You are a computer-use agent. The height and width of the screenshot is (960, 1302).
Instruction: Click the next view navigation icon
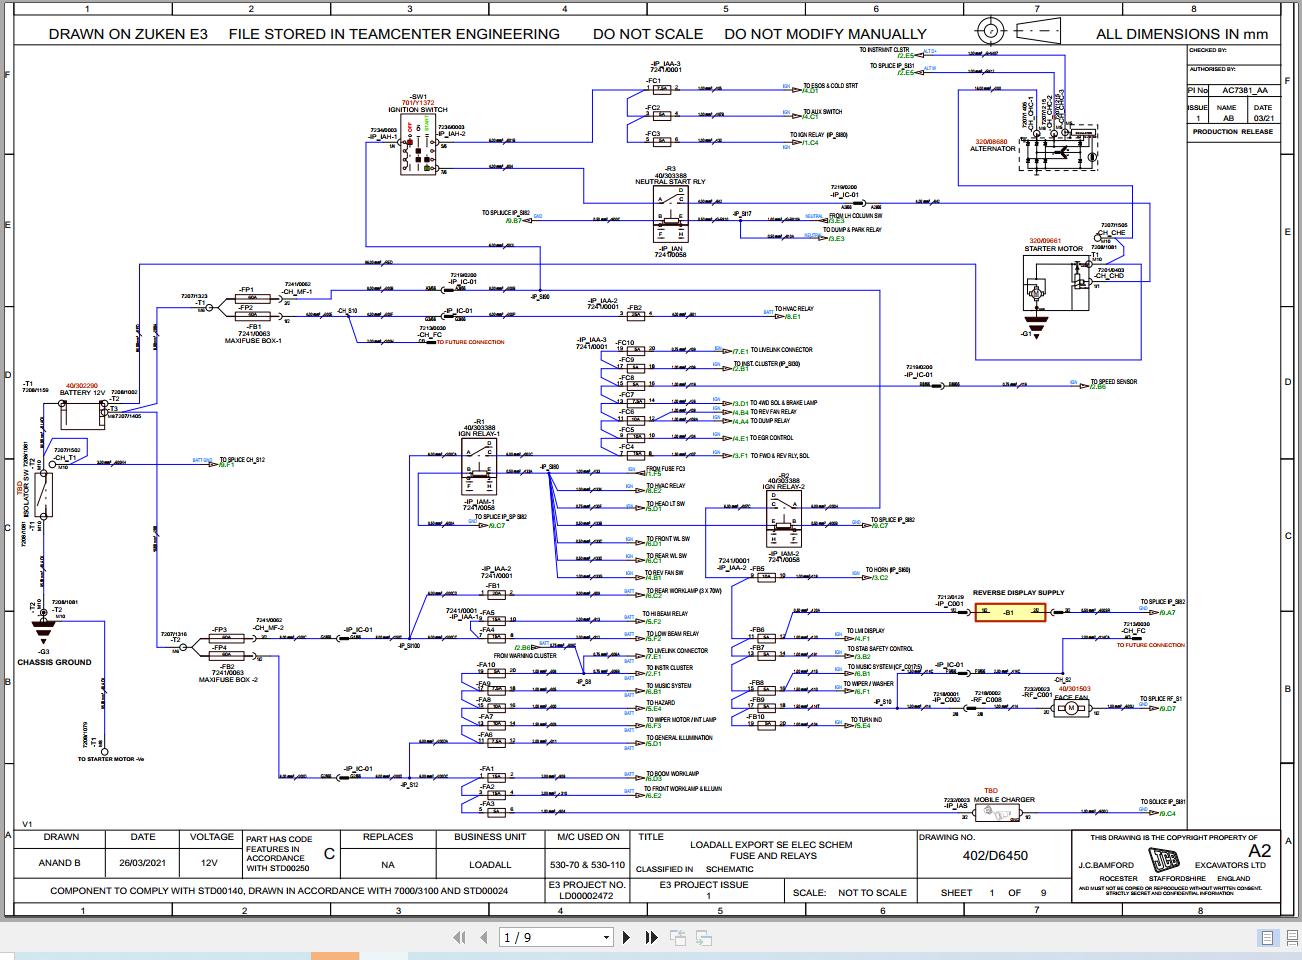[704, 937]
